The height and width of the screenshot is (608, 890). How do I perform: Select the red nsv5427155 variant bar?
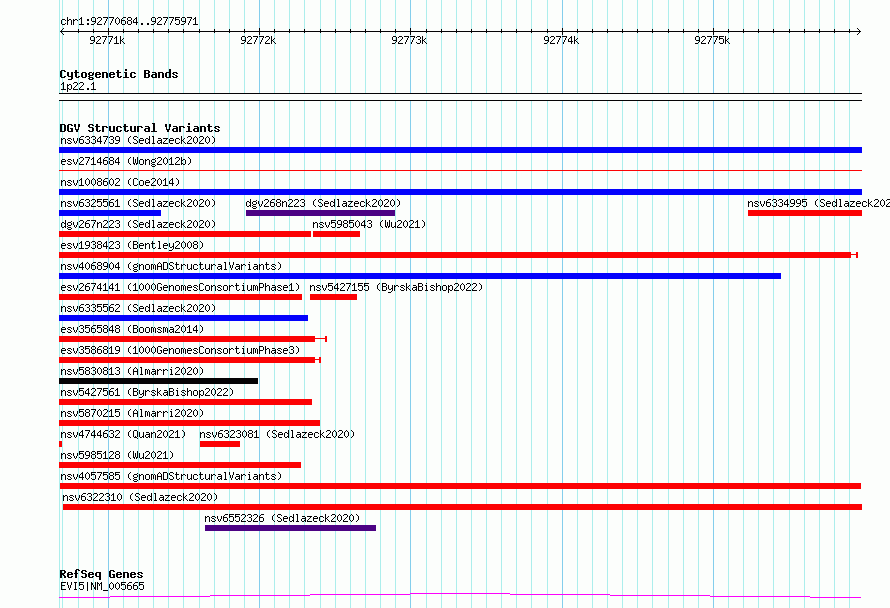333,297
